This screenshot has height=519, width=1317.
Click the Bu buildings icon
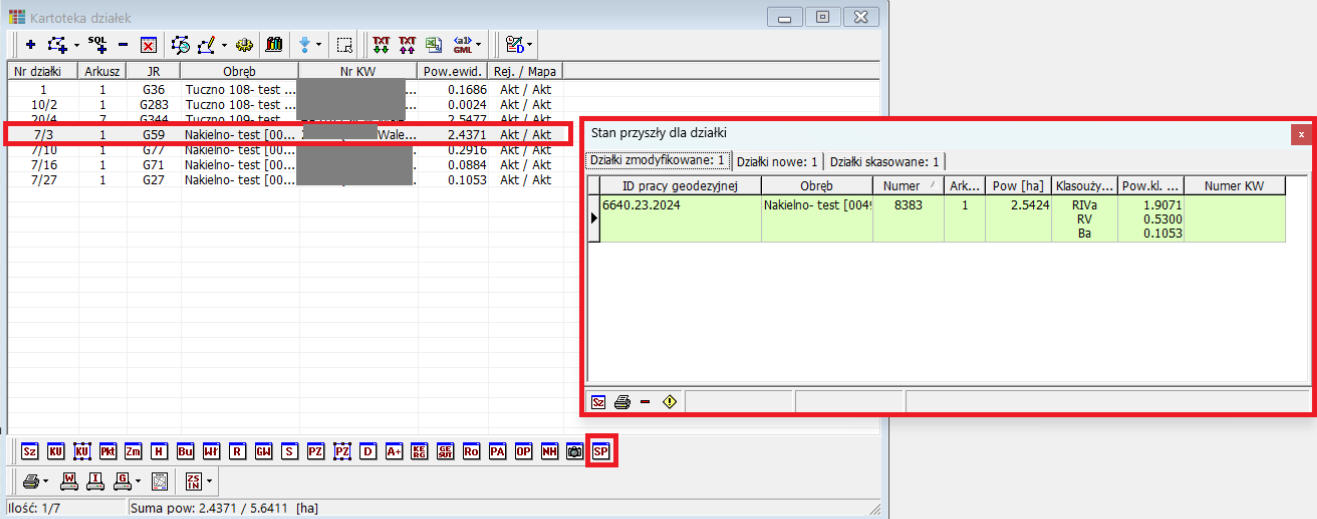point(185,452)
